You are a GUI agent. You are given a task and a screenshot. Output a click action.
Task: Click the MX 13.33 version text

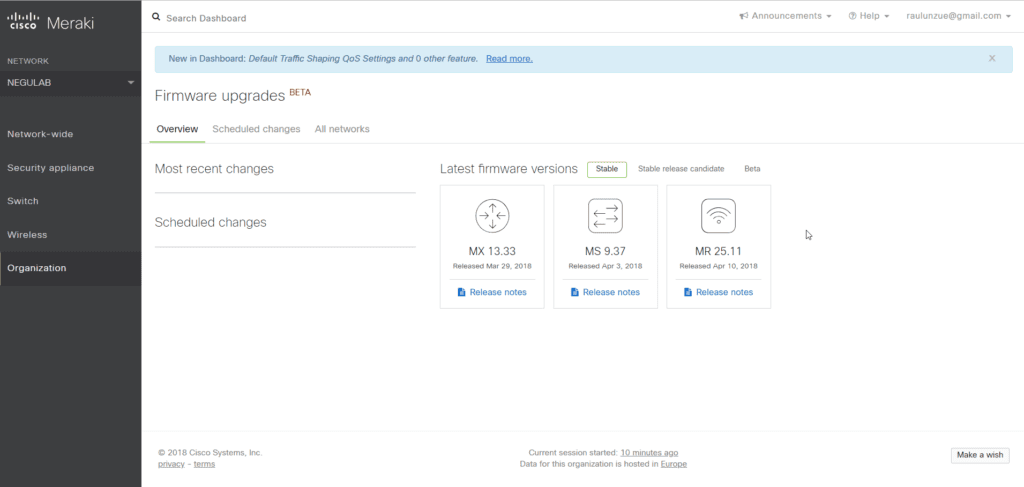[x=492, y=251]
